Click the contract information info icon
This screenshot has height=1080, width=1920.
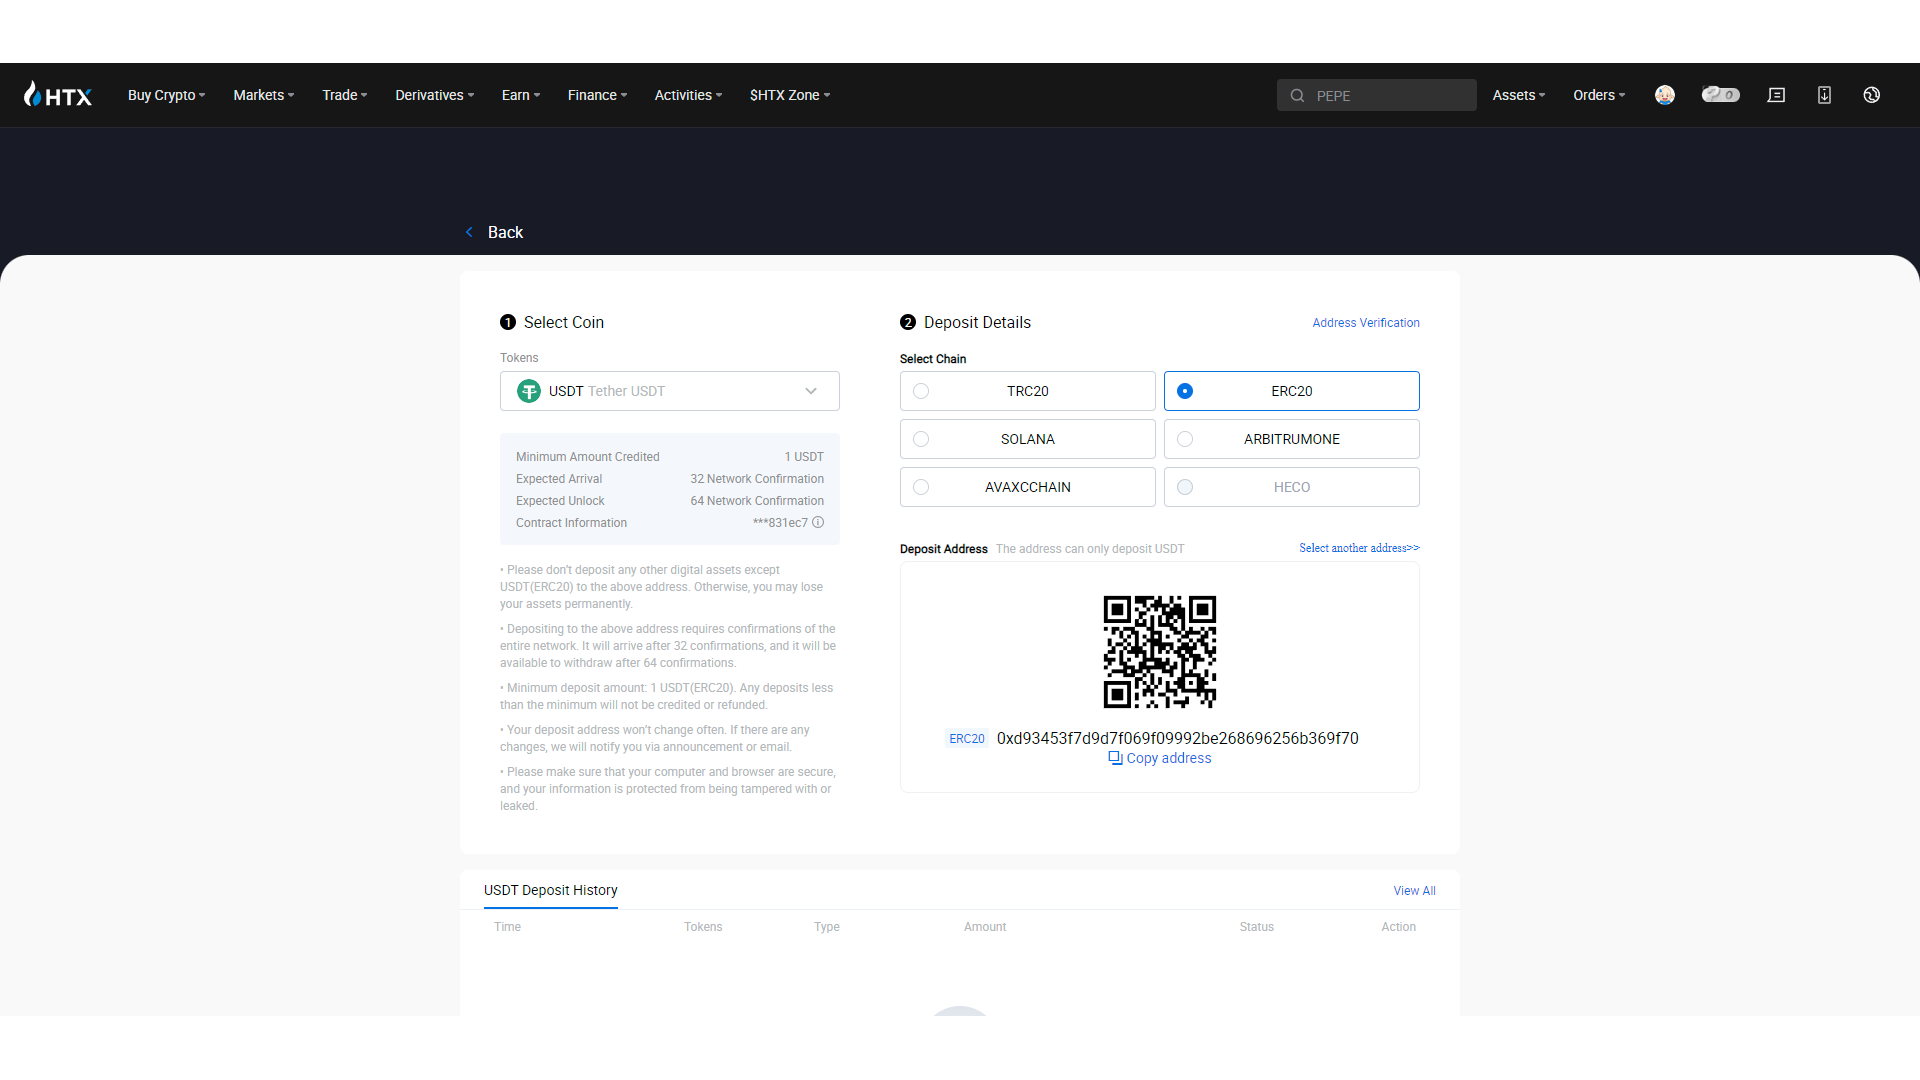click(x=818, y=522)
